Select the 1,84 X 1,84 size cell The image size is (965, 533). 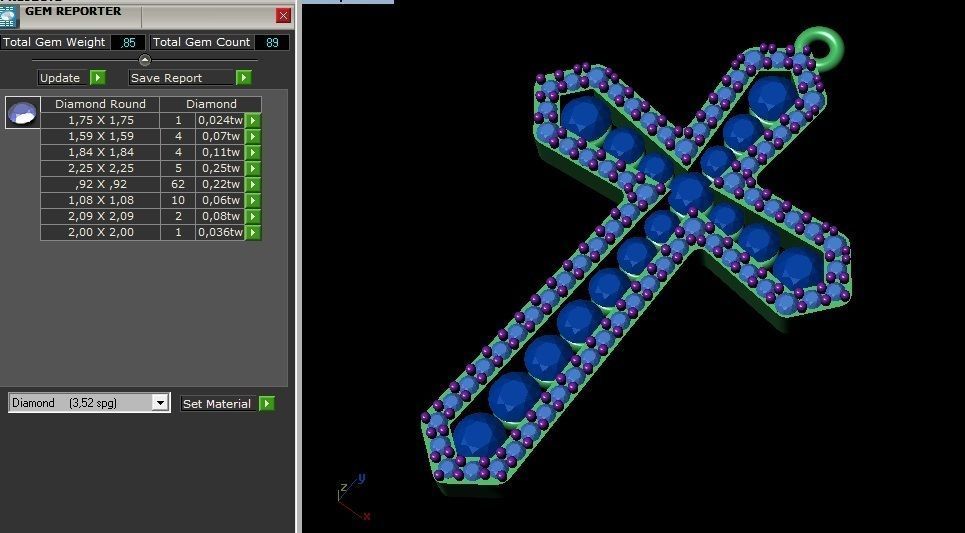tap(100, 152)
